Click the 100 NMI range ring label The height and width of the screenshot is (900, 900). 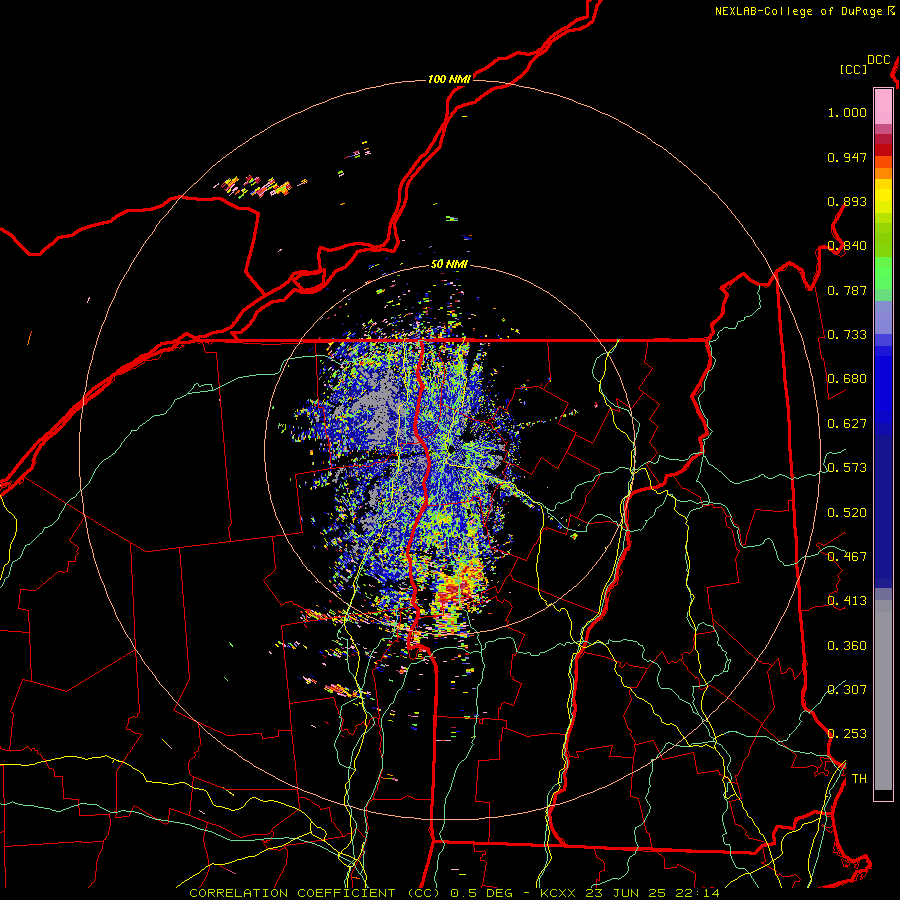(x=449, y=79)
